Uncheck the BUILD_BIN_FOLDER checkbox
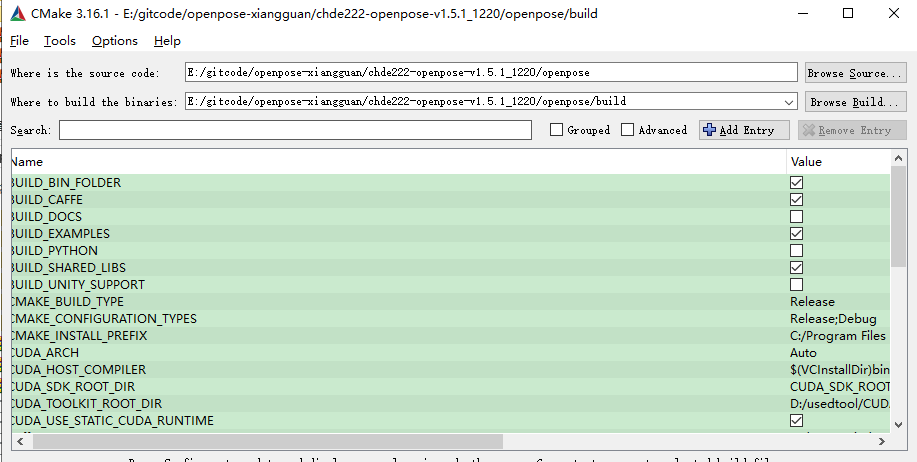917x462 pixels. coord(796,182)
